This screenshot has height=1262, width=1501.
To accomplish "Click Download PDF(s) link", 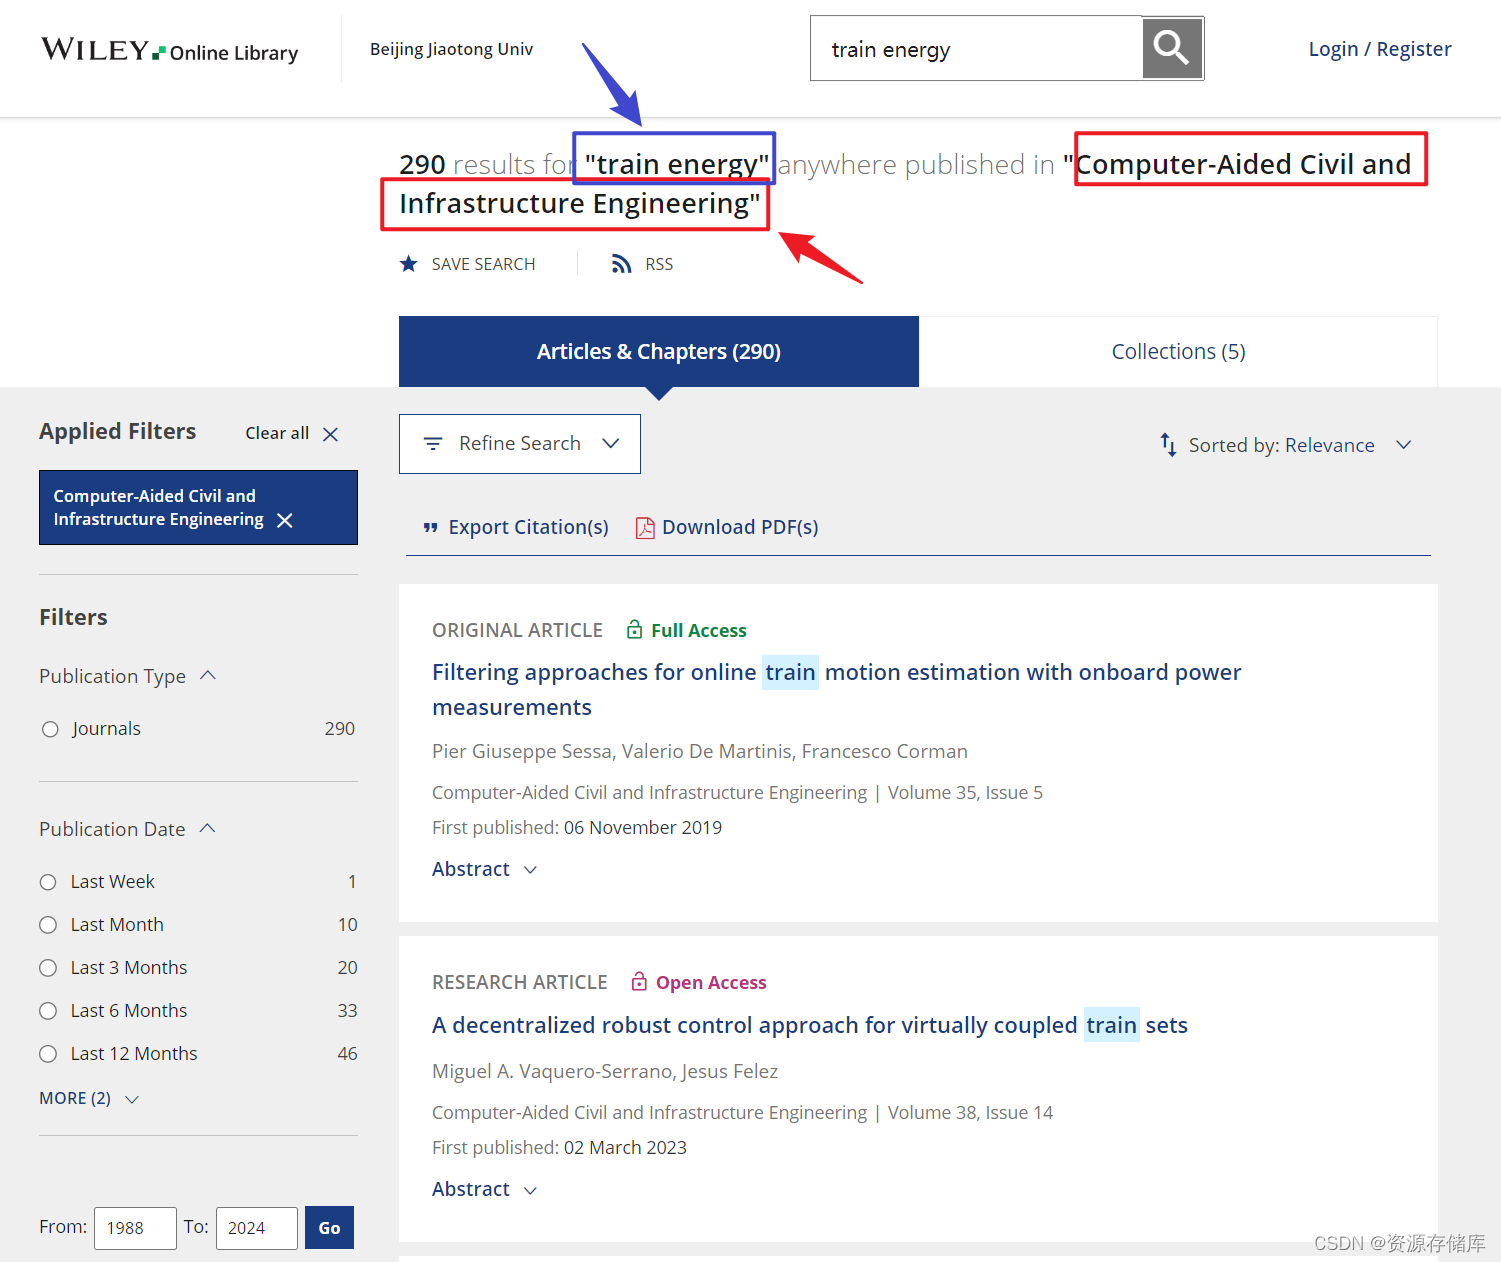I will tap(740, 527).
